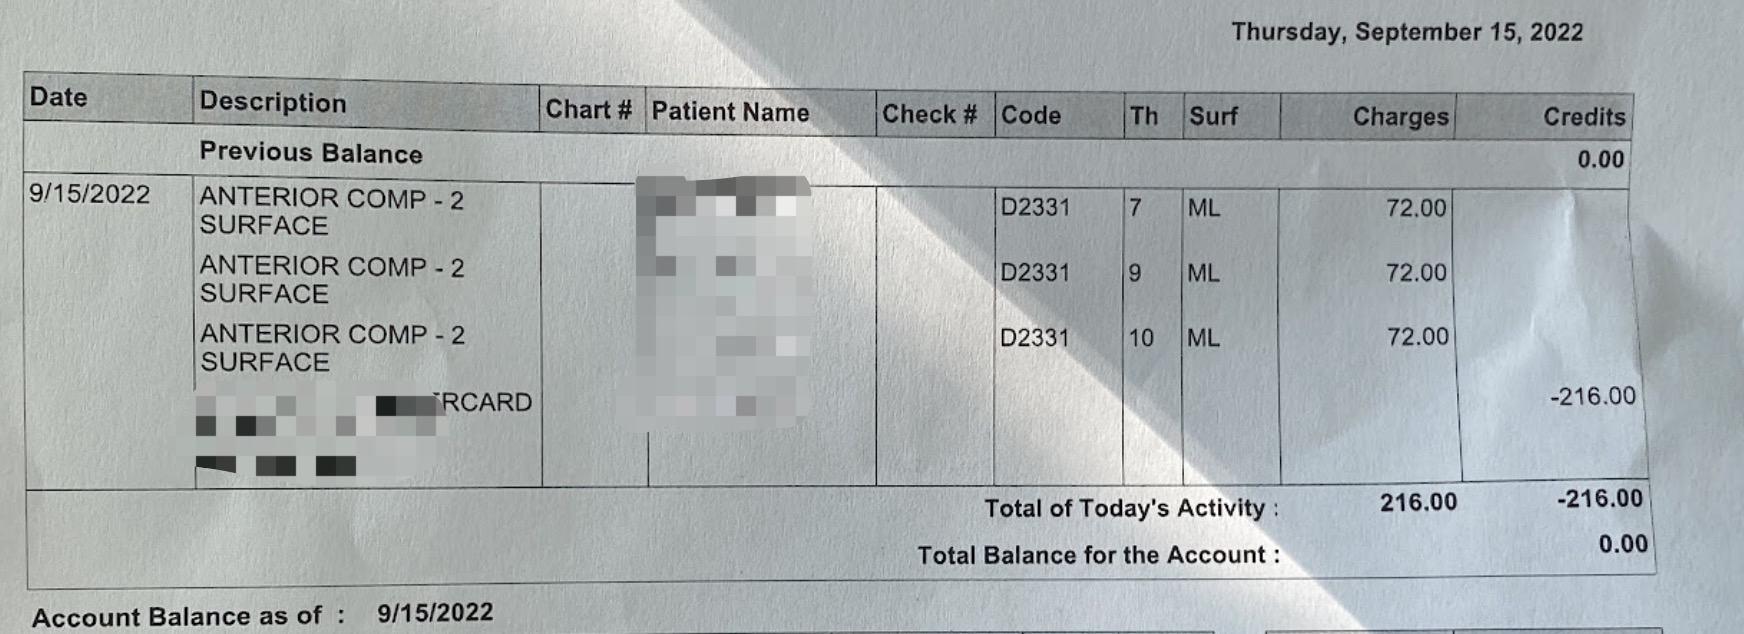Click the 216.00 total charges value
The width and height of the screenshot is (1744, 634).
coord(1418,502)
